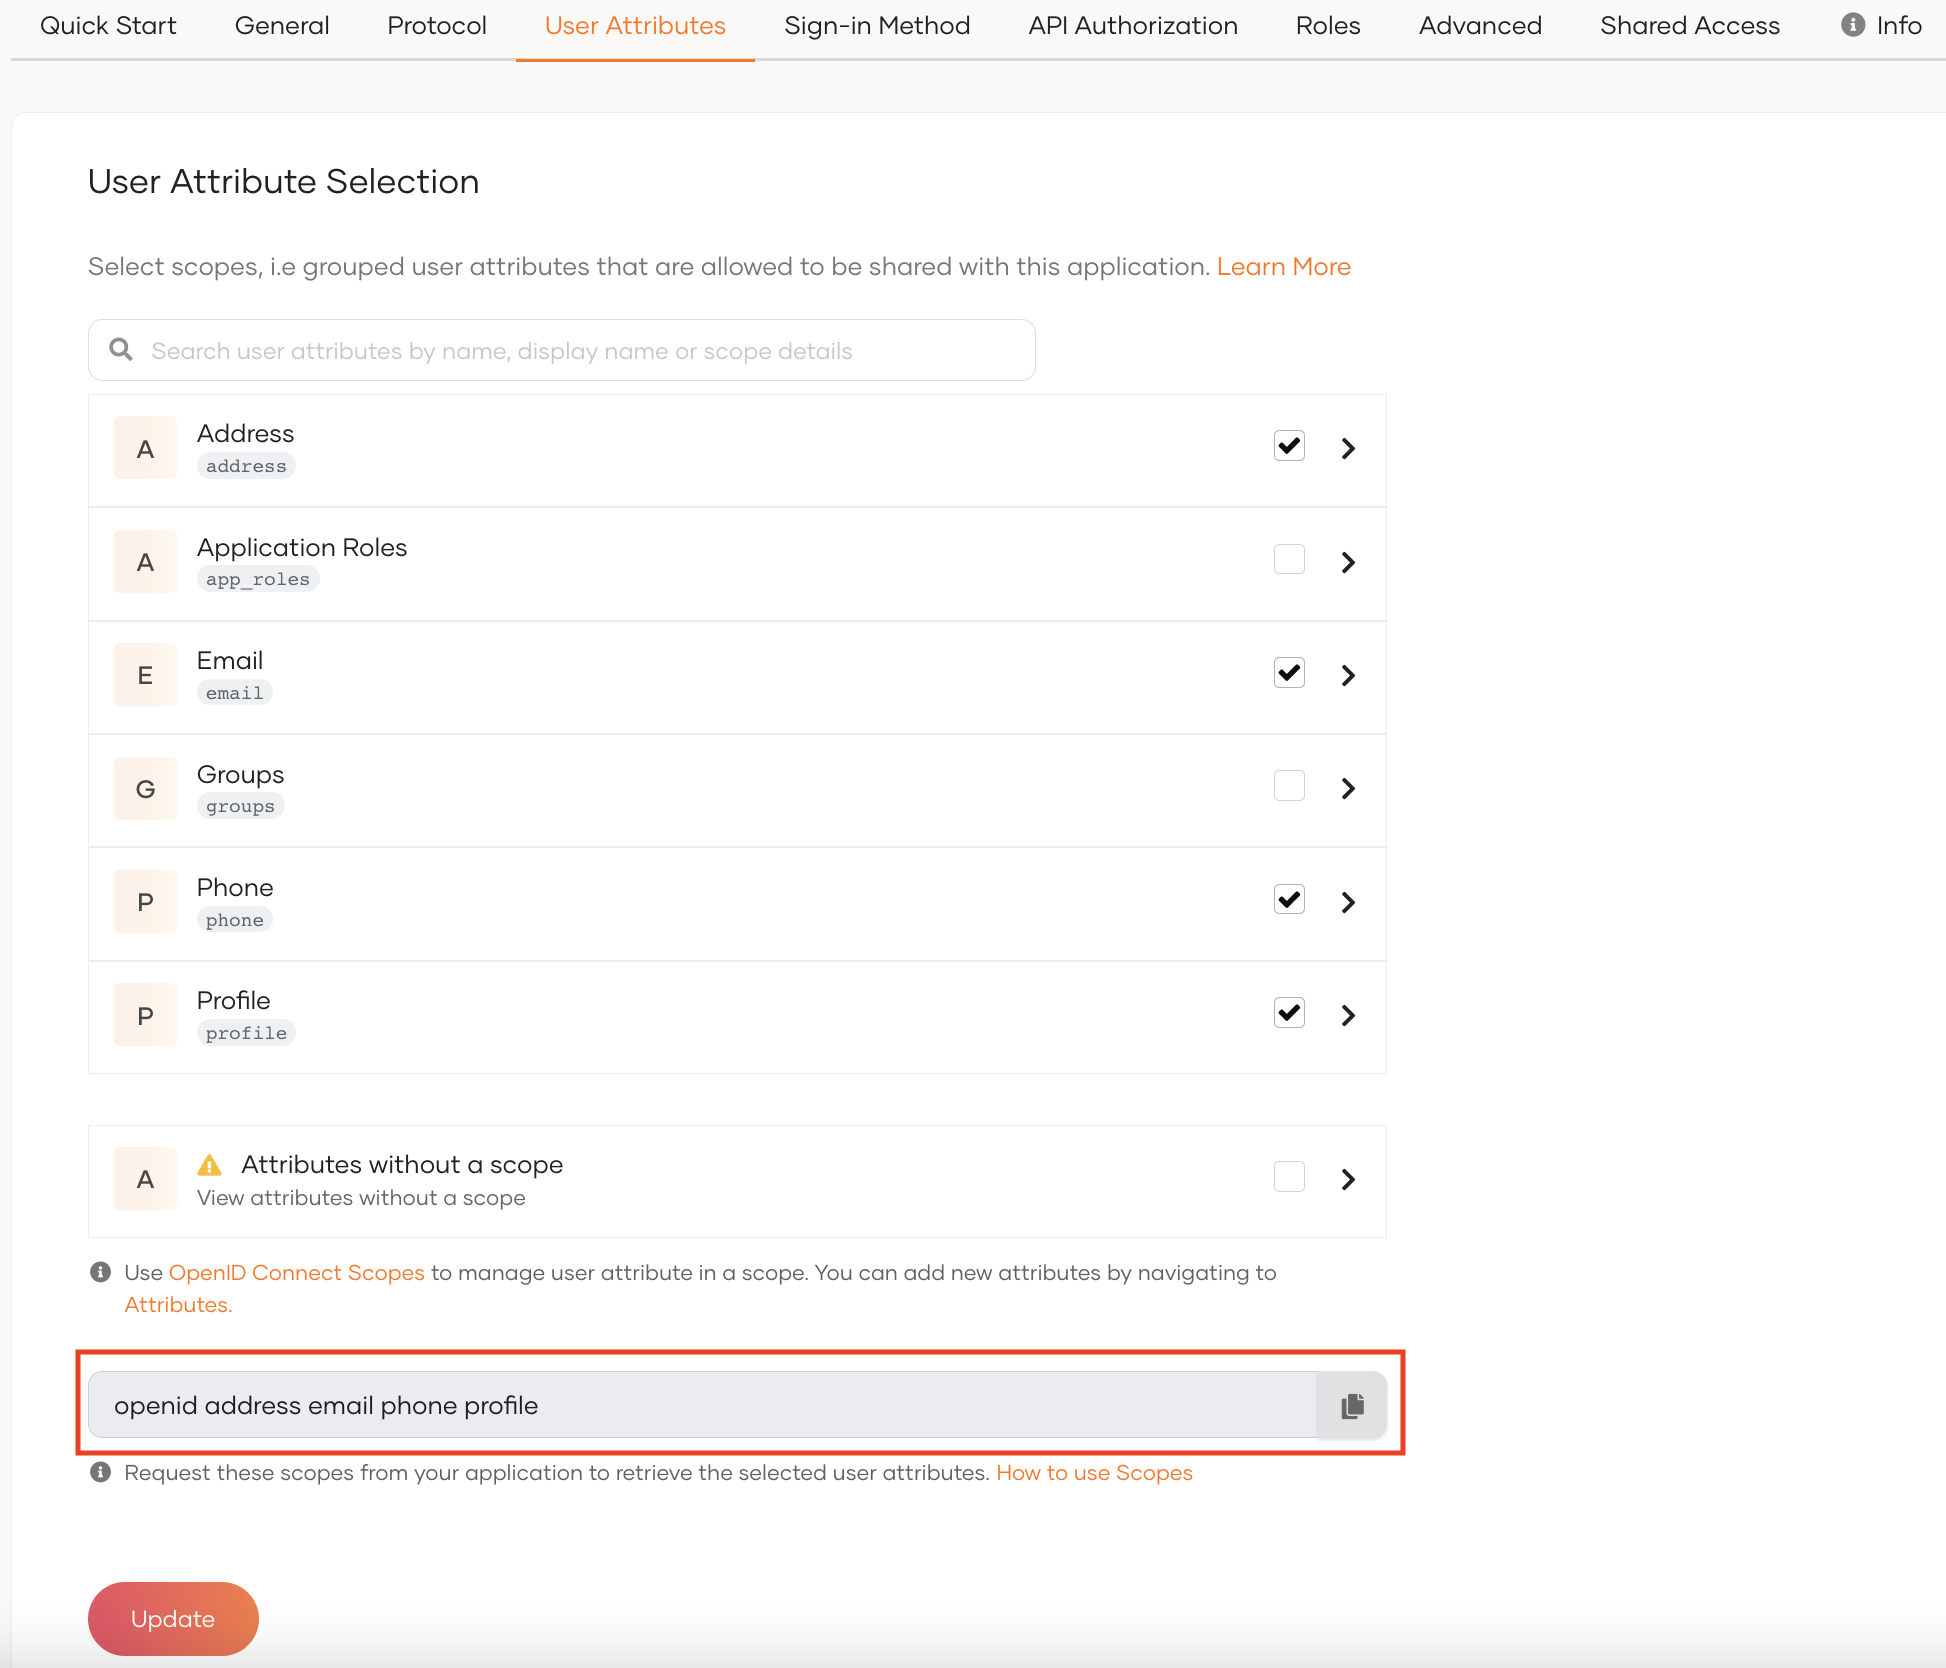Click the search magnifier icon
Screen dimensions: 1946x1668
[121, 350]
